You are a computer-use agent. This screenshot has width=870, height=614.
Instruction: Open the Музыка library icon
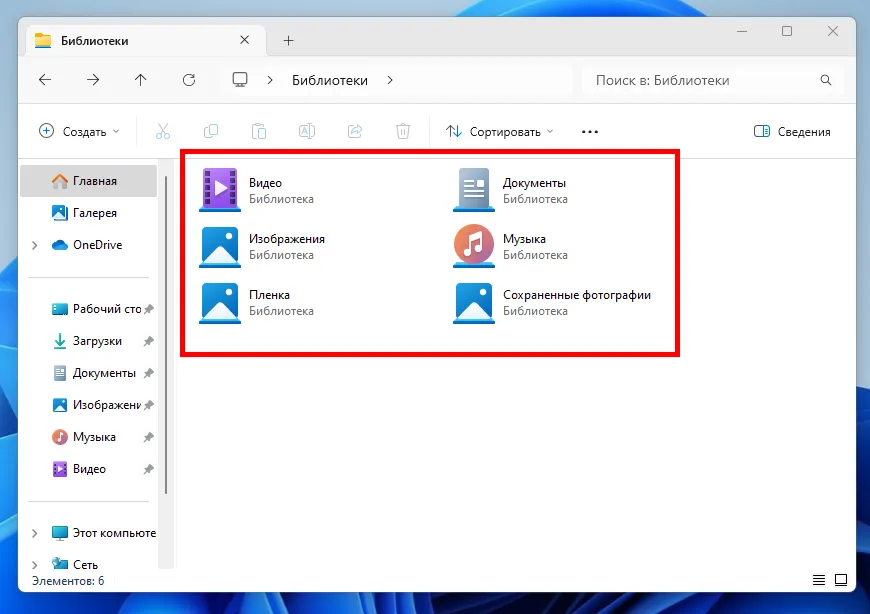472,246
